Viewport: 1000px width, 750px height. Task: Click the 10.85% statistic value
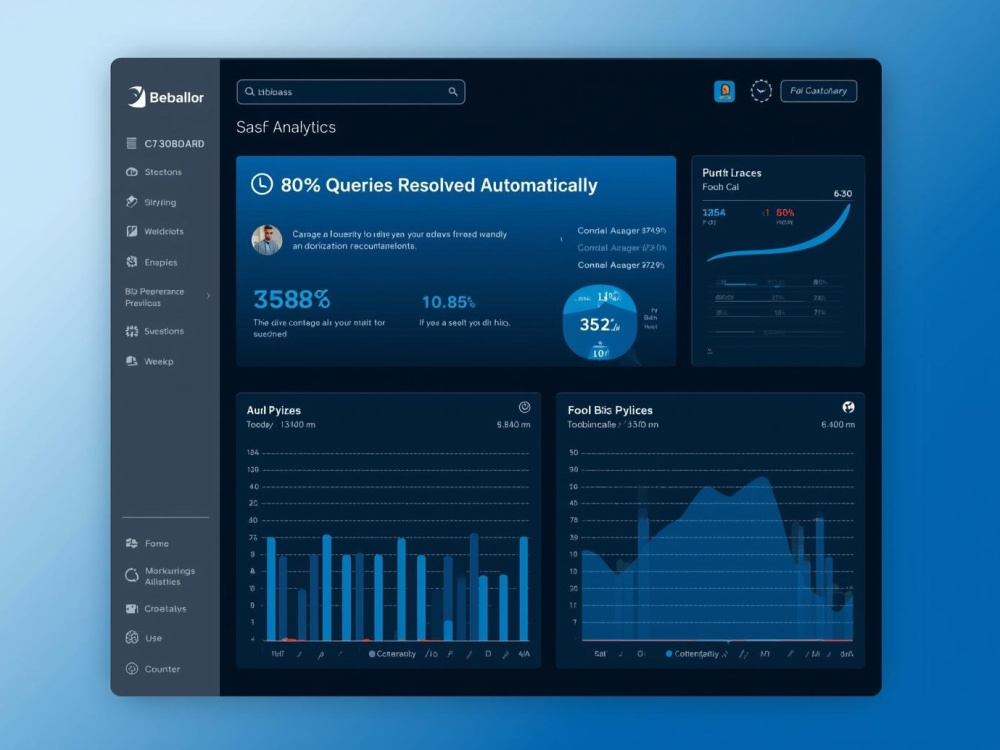pyautogui.click(x=449, y=302)
